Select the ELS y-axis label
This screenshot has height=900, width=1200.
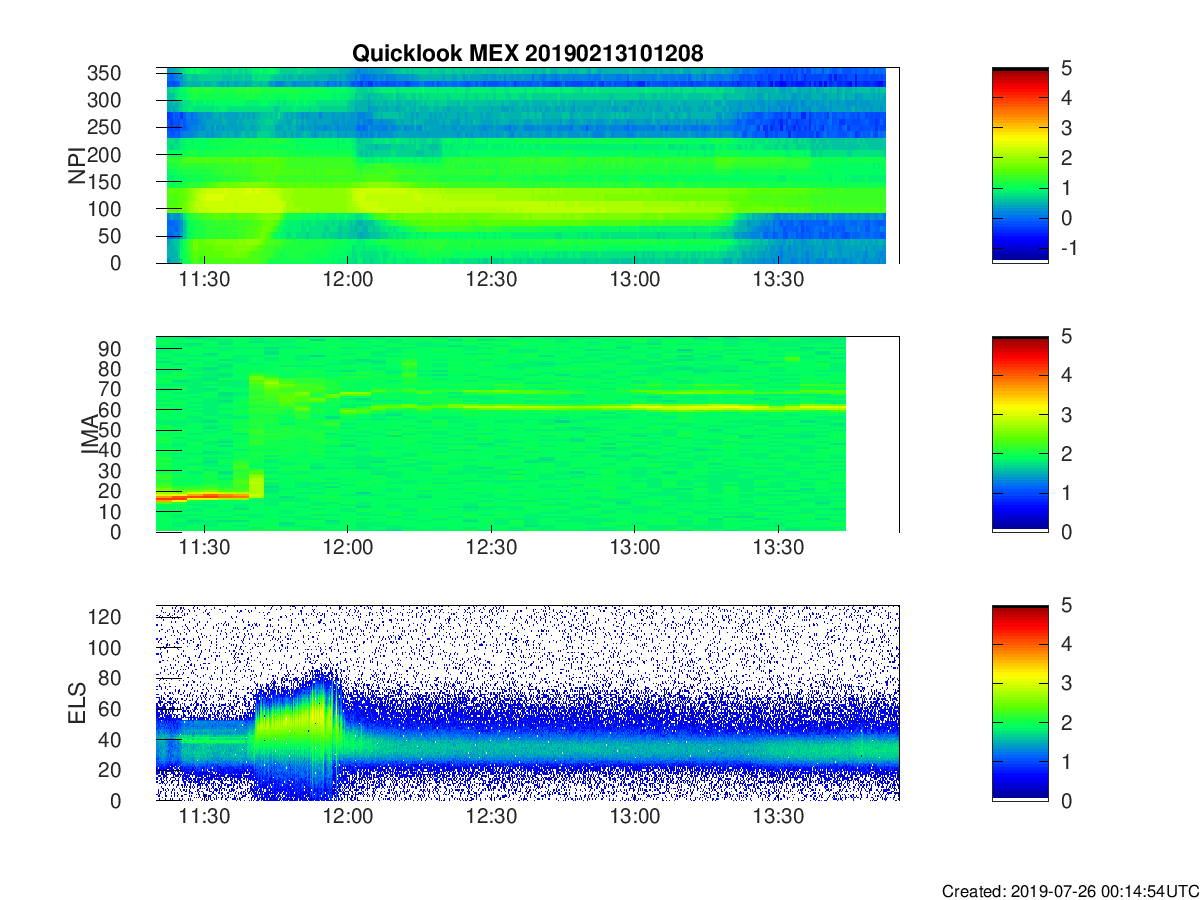(x=77, y=703)
